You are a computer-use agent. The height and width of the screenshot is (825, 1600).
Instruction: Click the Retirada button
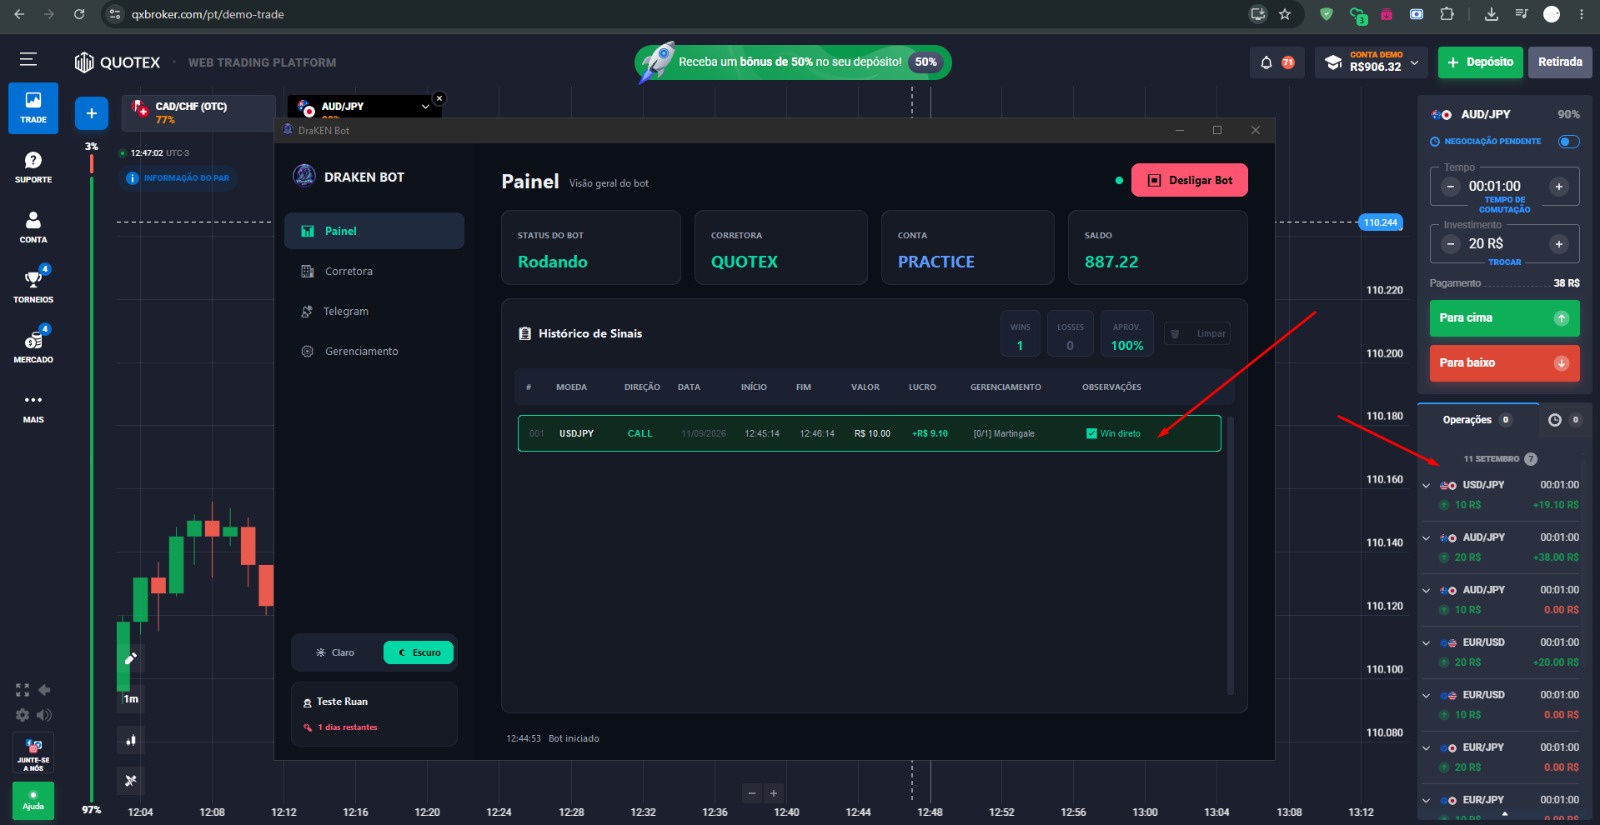(1560, 62)
